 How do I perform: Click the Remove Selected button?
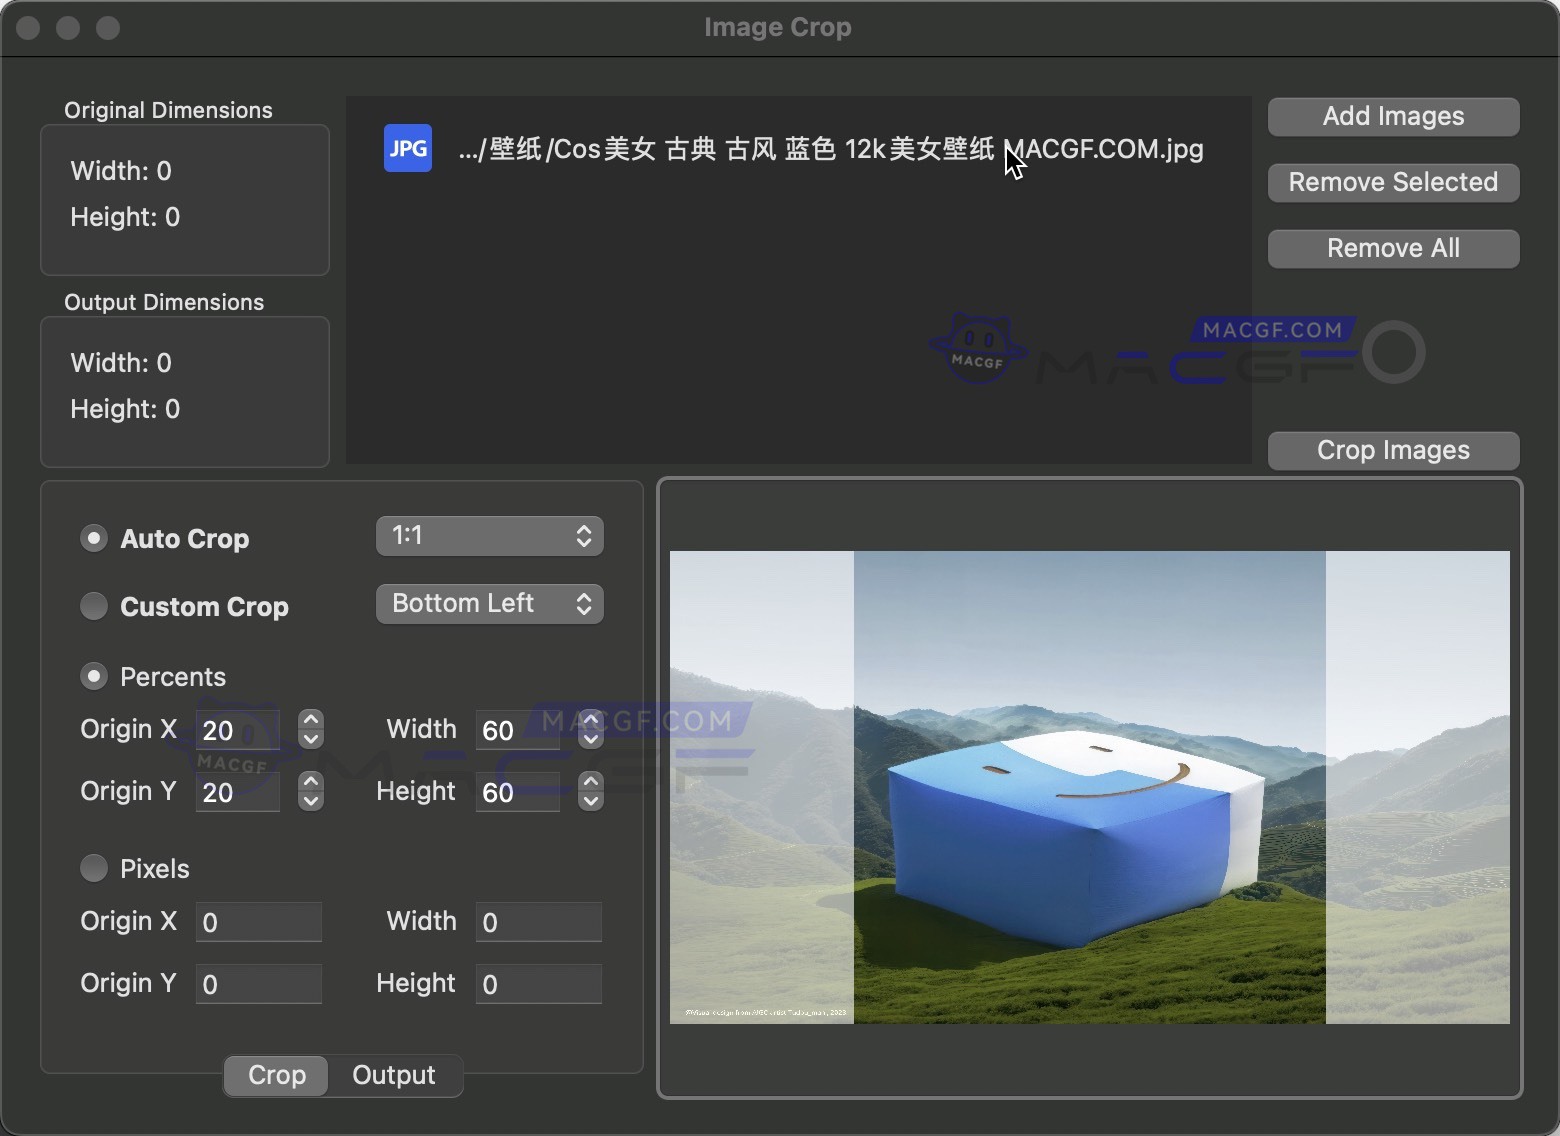[1392, 182]
